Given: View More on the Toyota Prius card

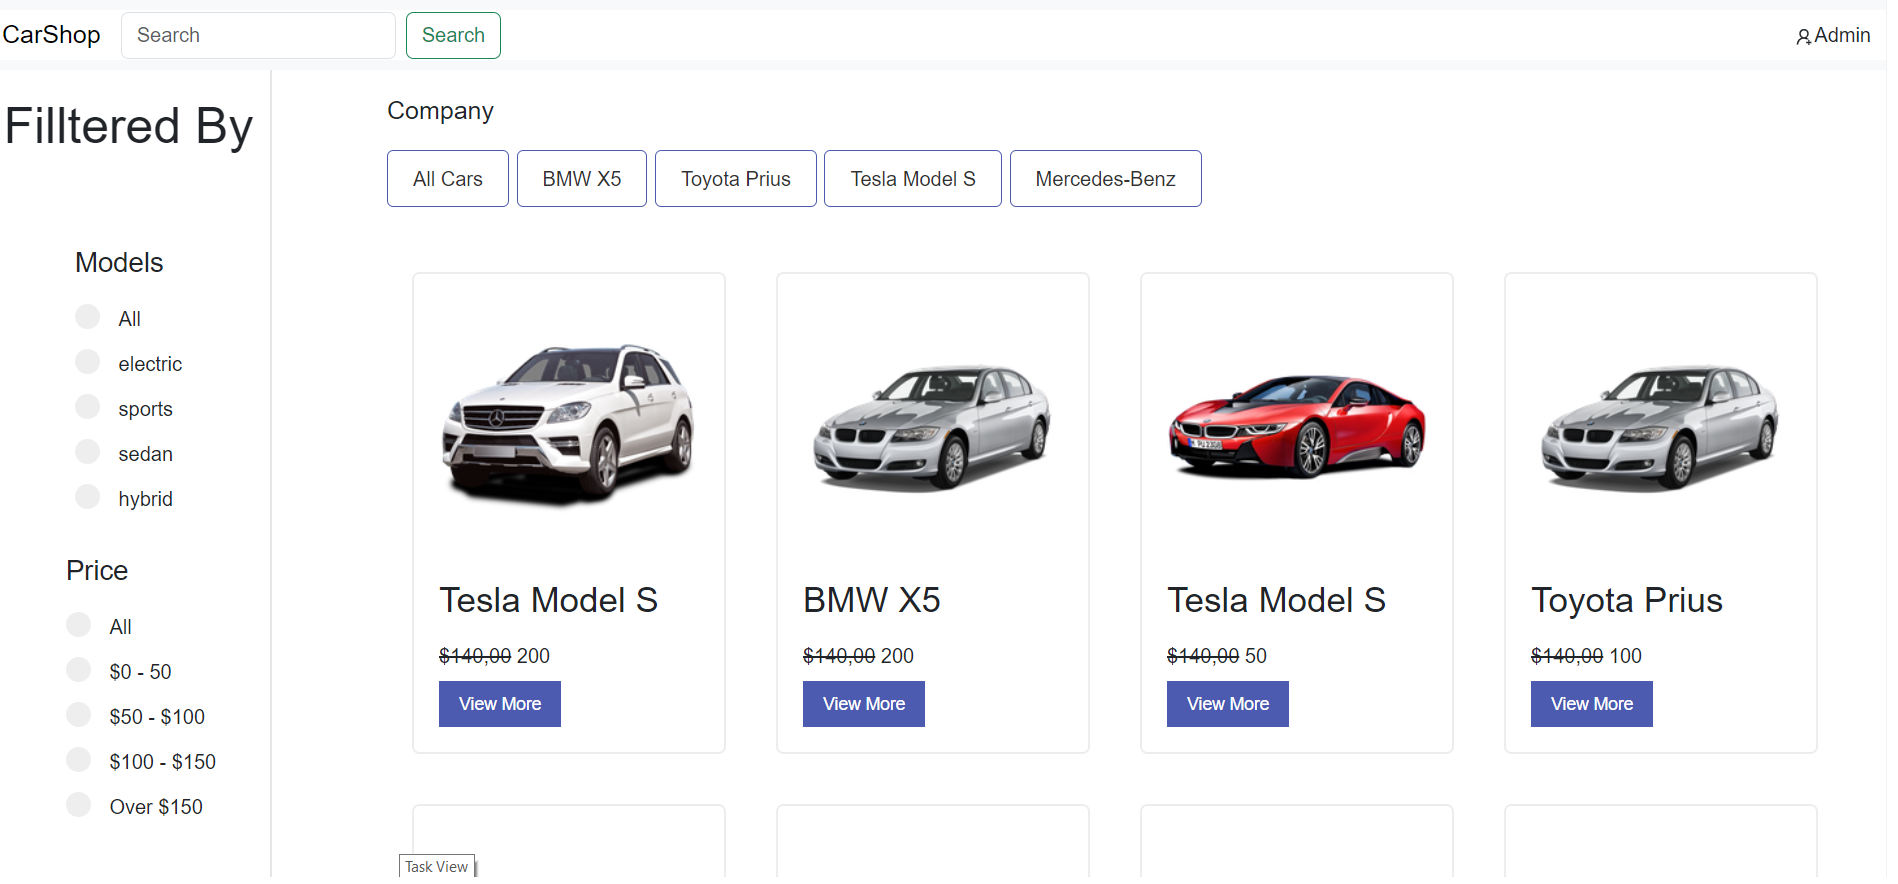Looking at the screenshot, I should 1592,704.
